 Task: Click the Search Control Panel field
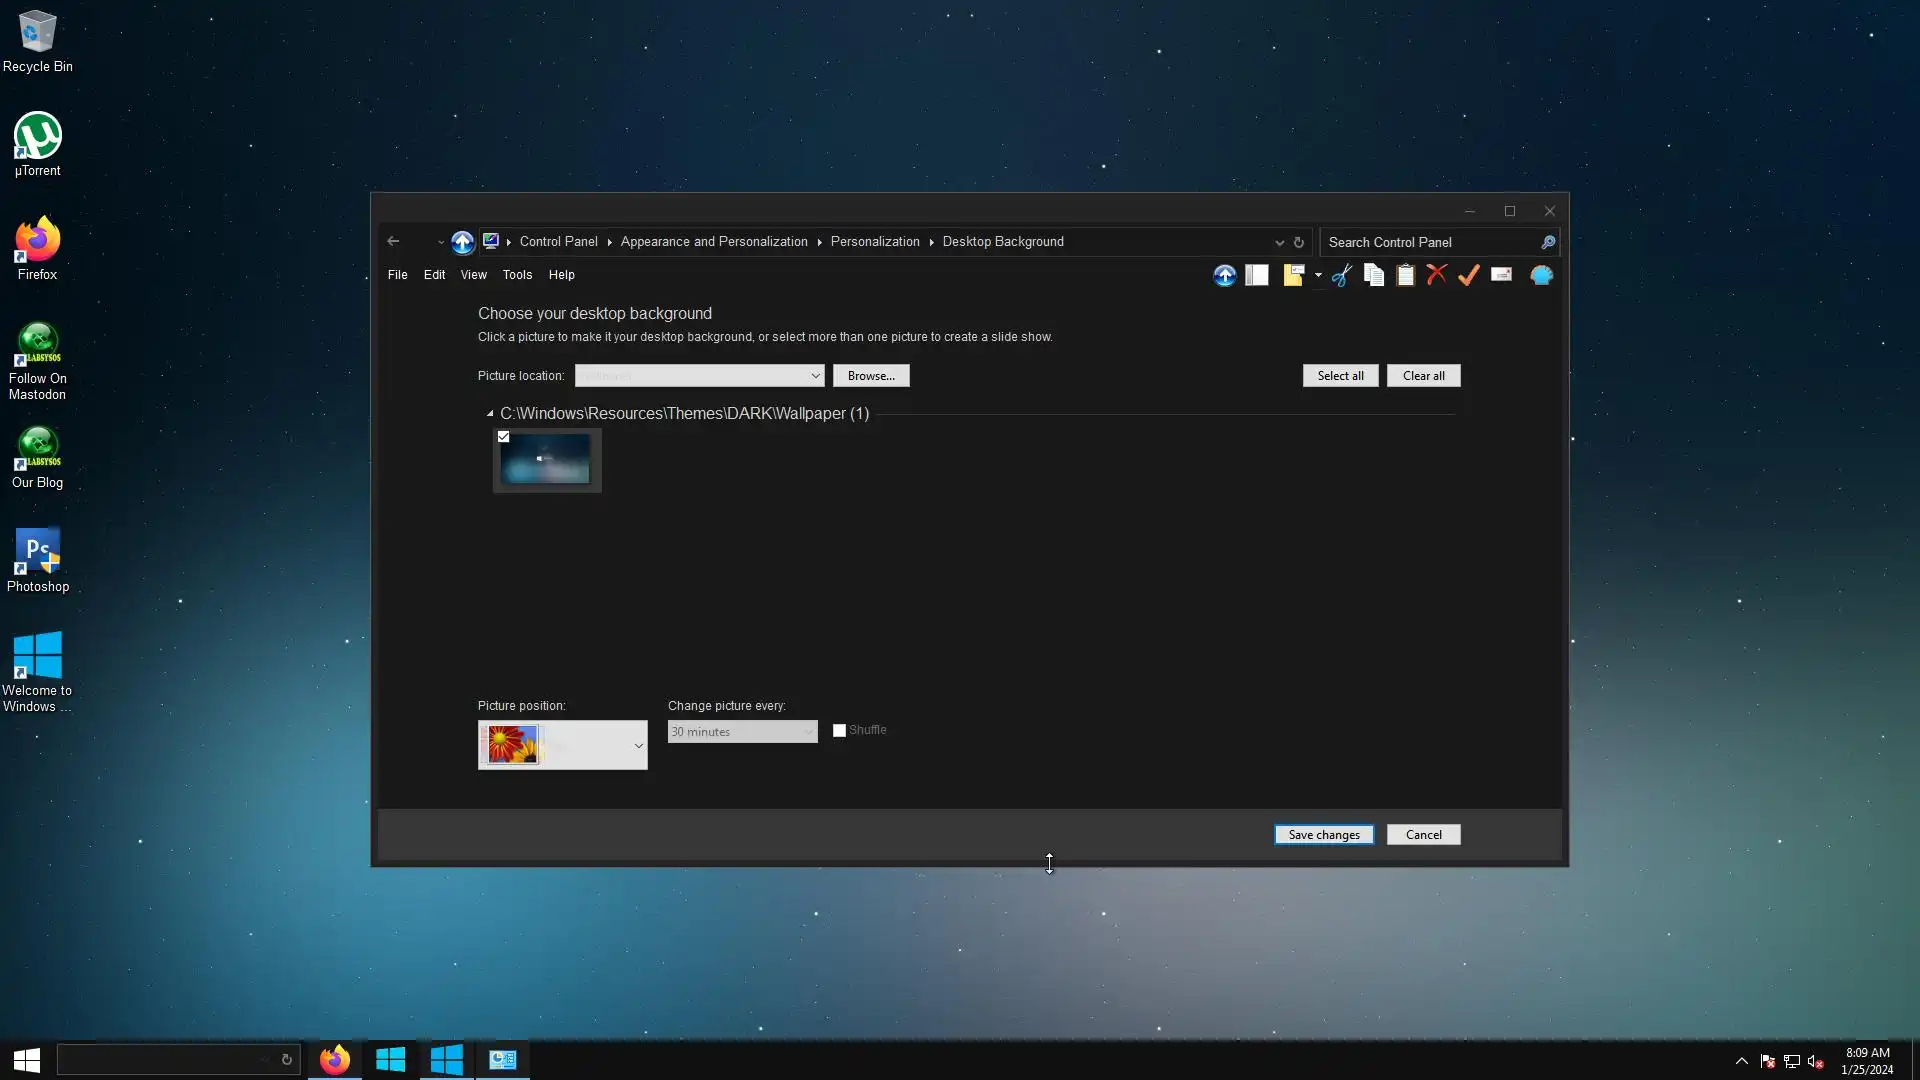[x=1430, y=243]
